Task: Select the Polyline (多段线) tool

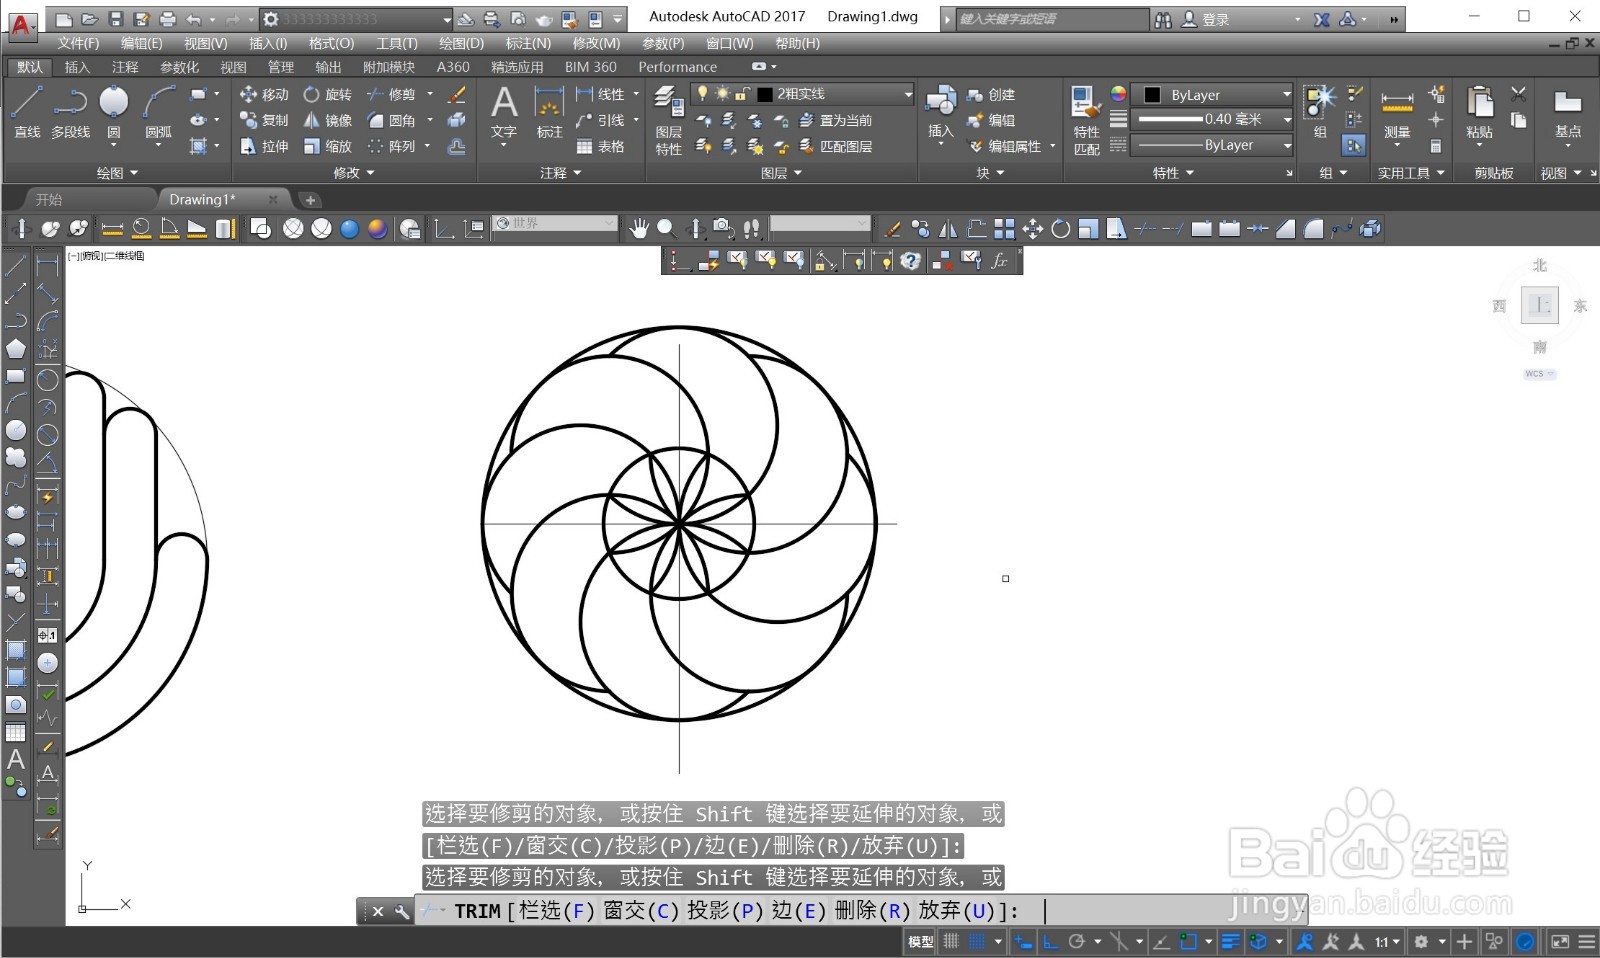Action: (x=70, y=110)
